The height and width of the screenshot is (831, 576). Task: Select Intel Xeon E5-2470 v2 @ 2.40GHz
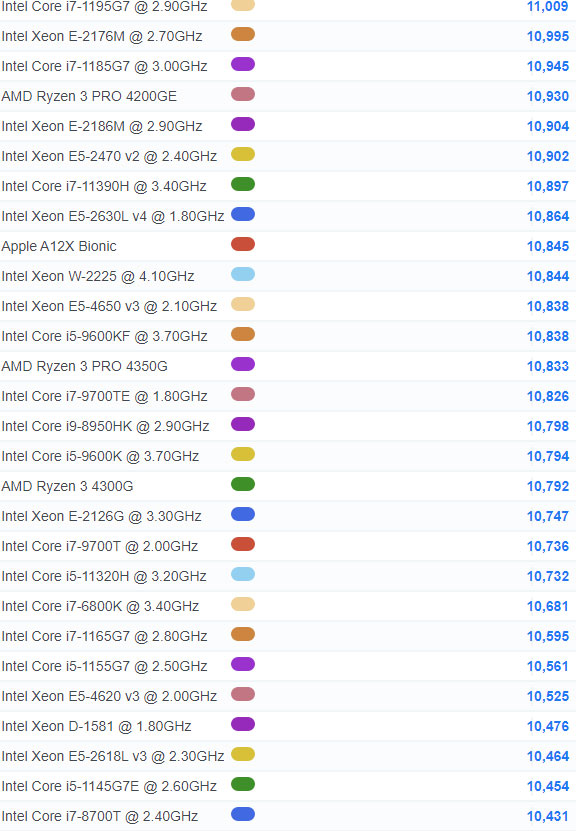pyautogui.click(x=109, y=156)
